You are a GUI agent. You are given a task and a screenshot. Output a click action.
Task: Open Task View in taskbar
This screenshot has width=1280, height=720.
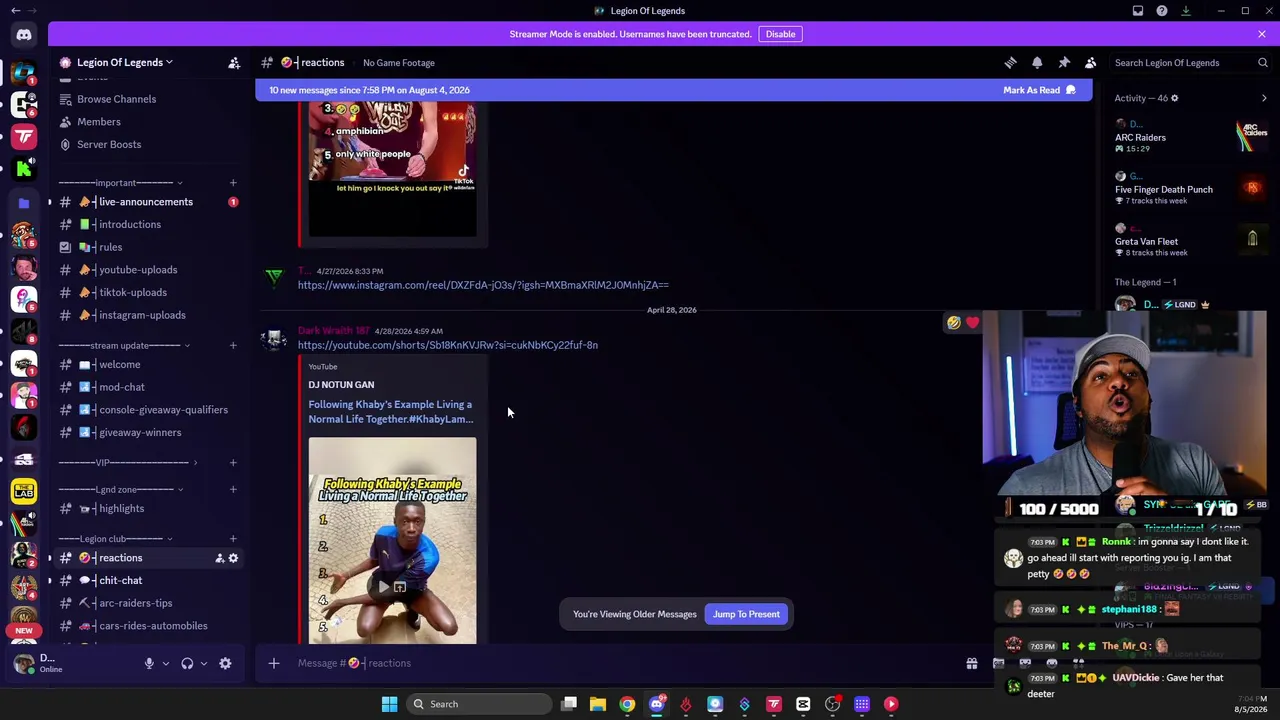[569, 704]
